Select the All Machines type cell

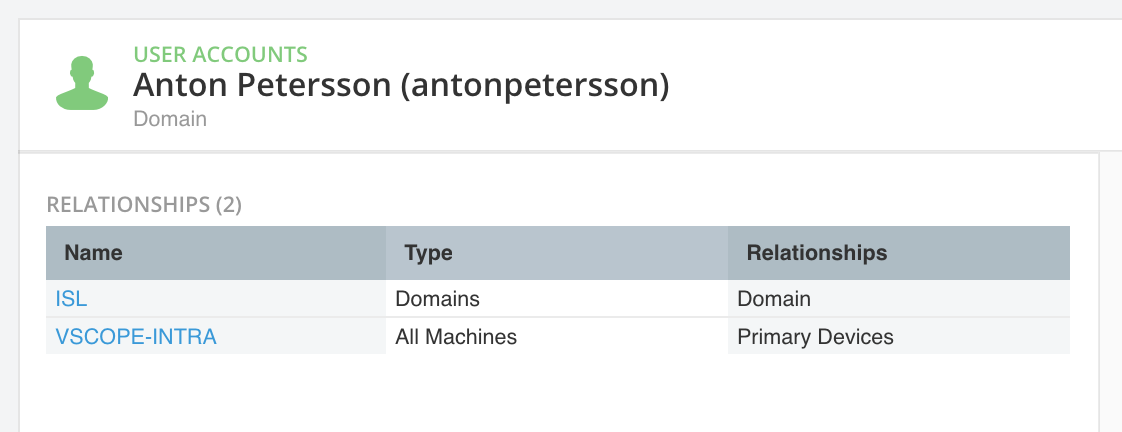pos(456,336)
